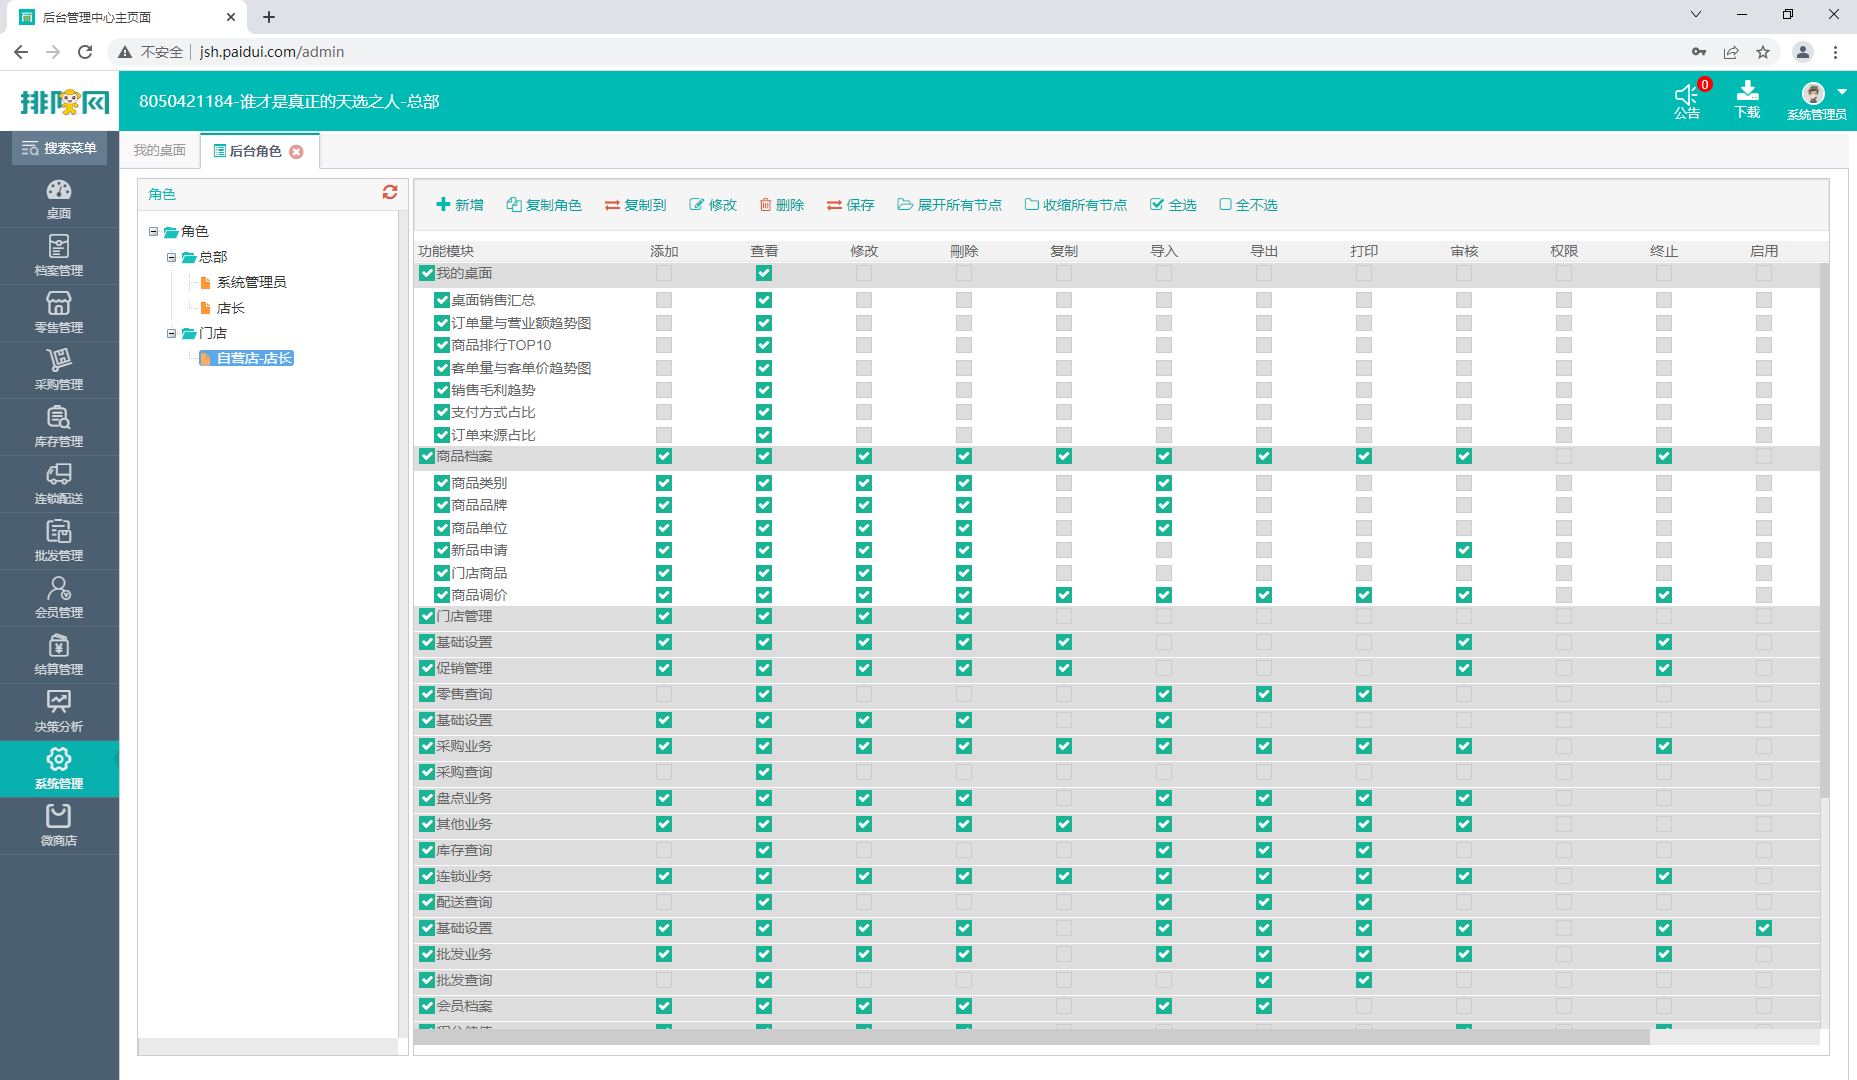Click the 搜索菜单 search menu button
This screenshot has width=1857, height=1080.
(59, 148)
